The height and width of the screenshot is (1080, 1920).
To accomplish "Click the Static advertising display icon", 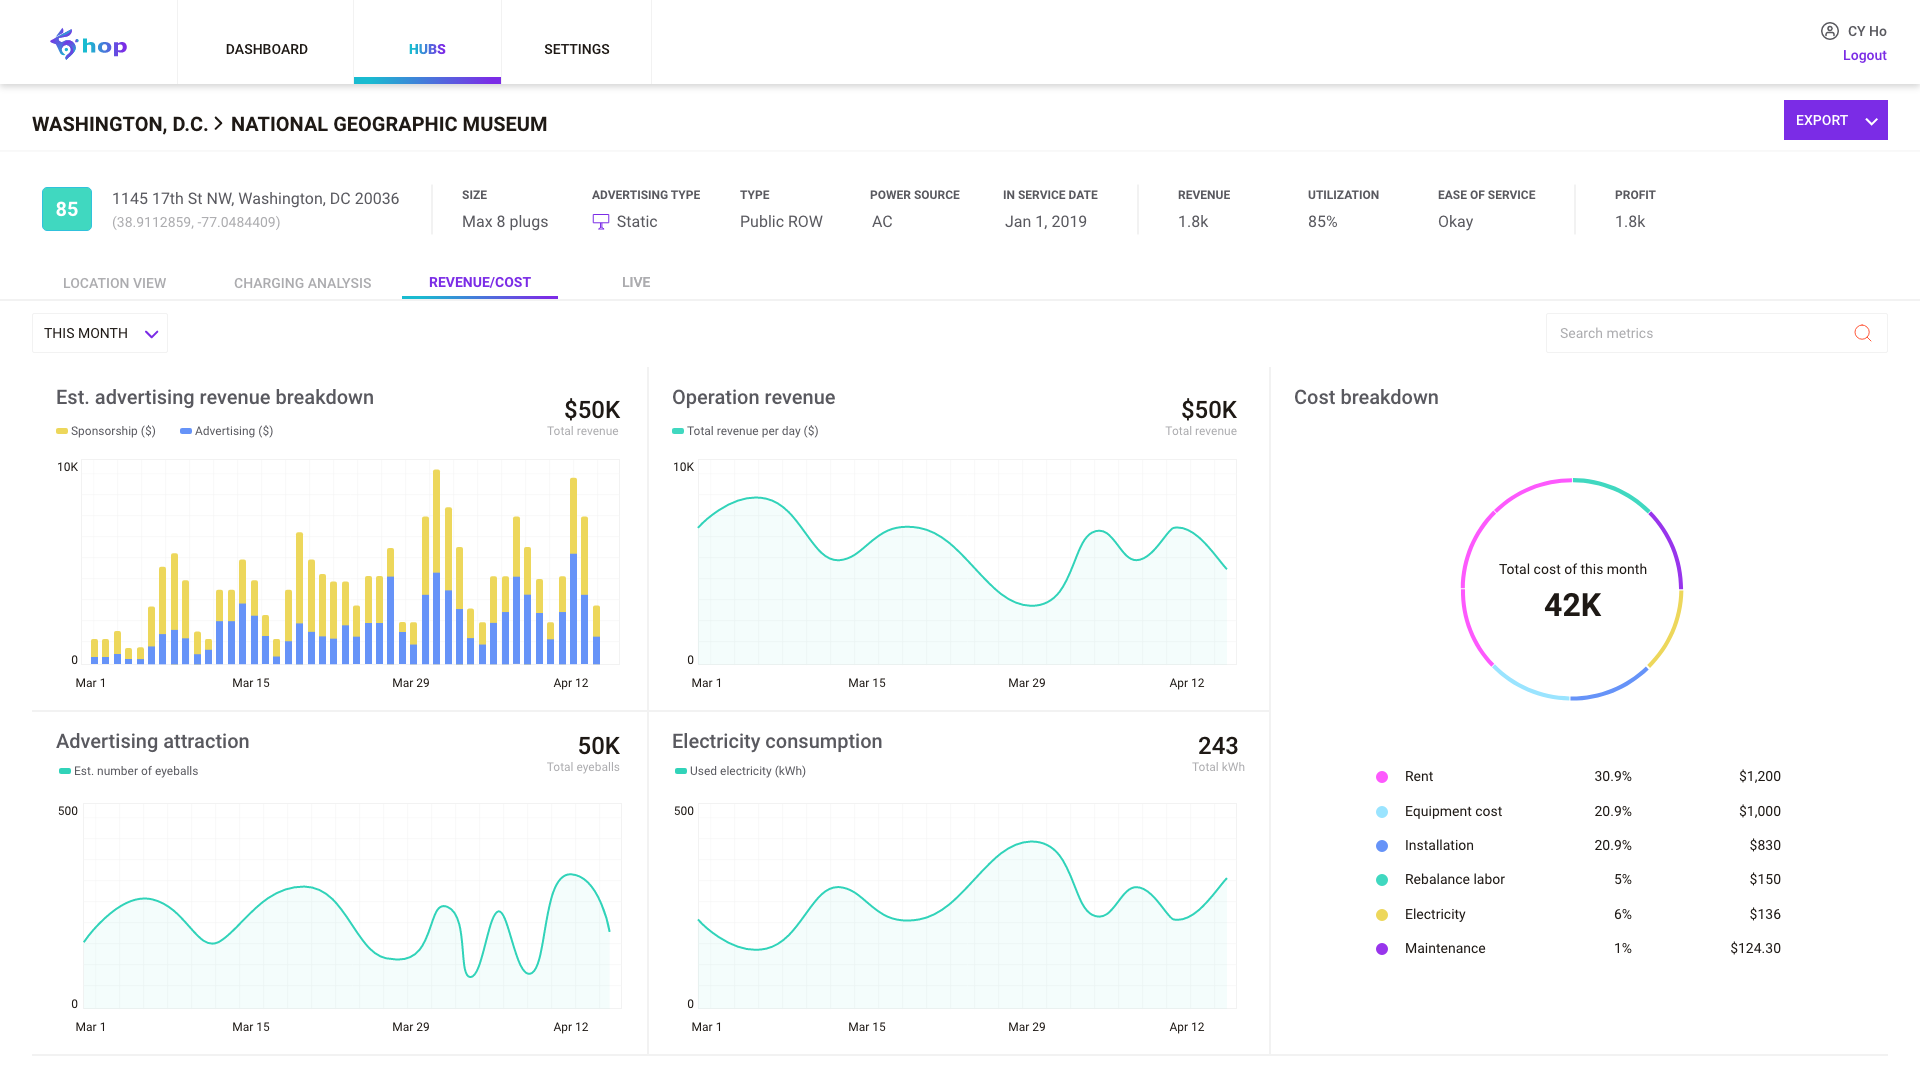I will click(x=600, y=222).
